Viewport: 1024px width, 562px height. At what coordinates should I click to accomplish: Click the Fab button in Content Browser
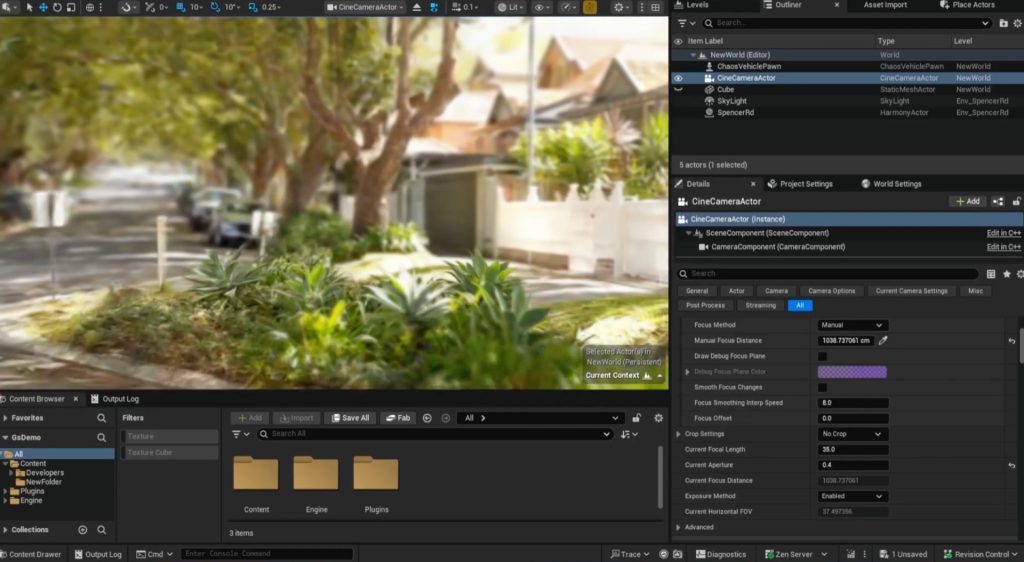[398, 418]
